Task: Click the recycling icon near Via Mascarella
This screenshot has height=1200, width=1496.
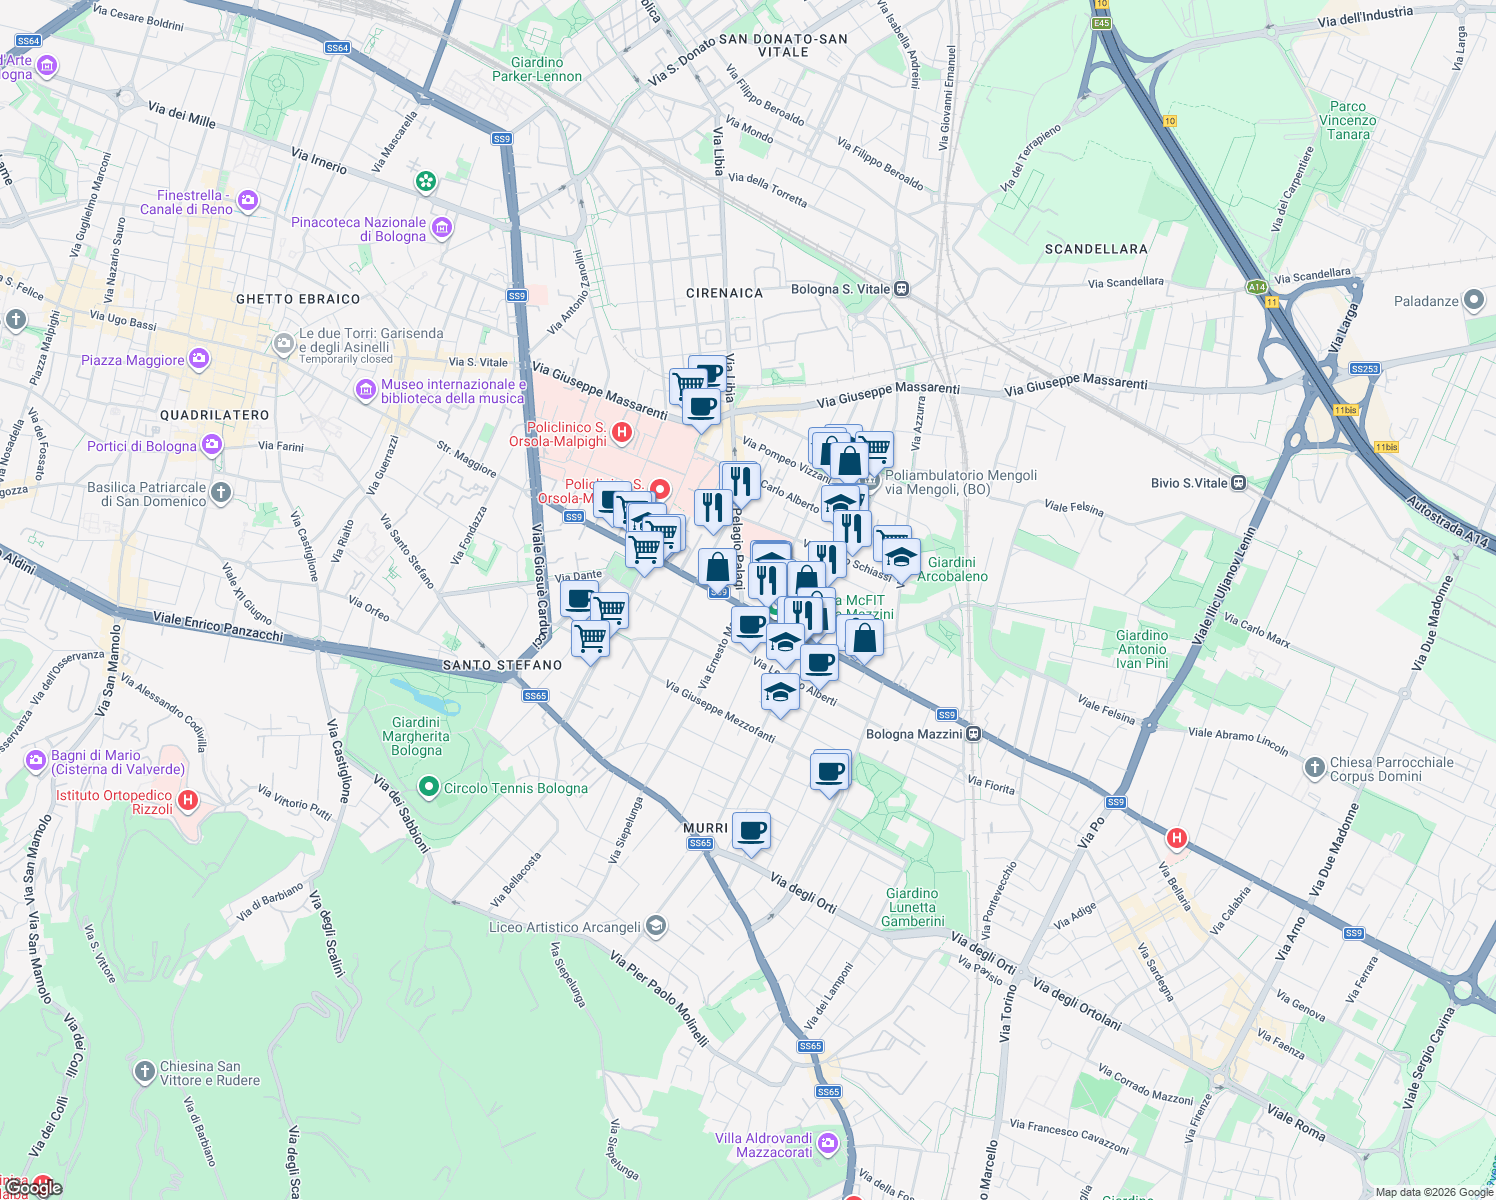Action: click(427, 182)
